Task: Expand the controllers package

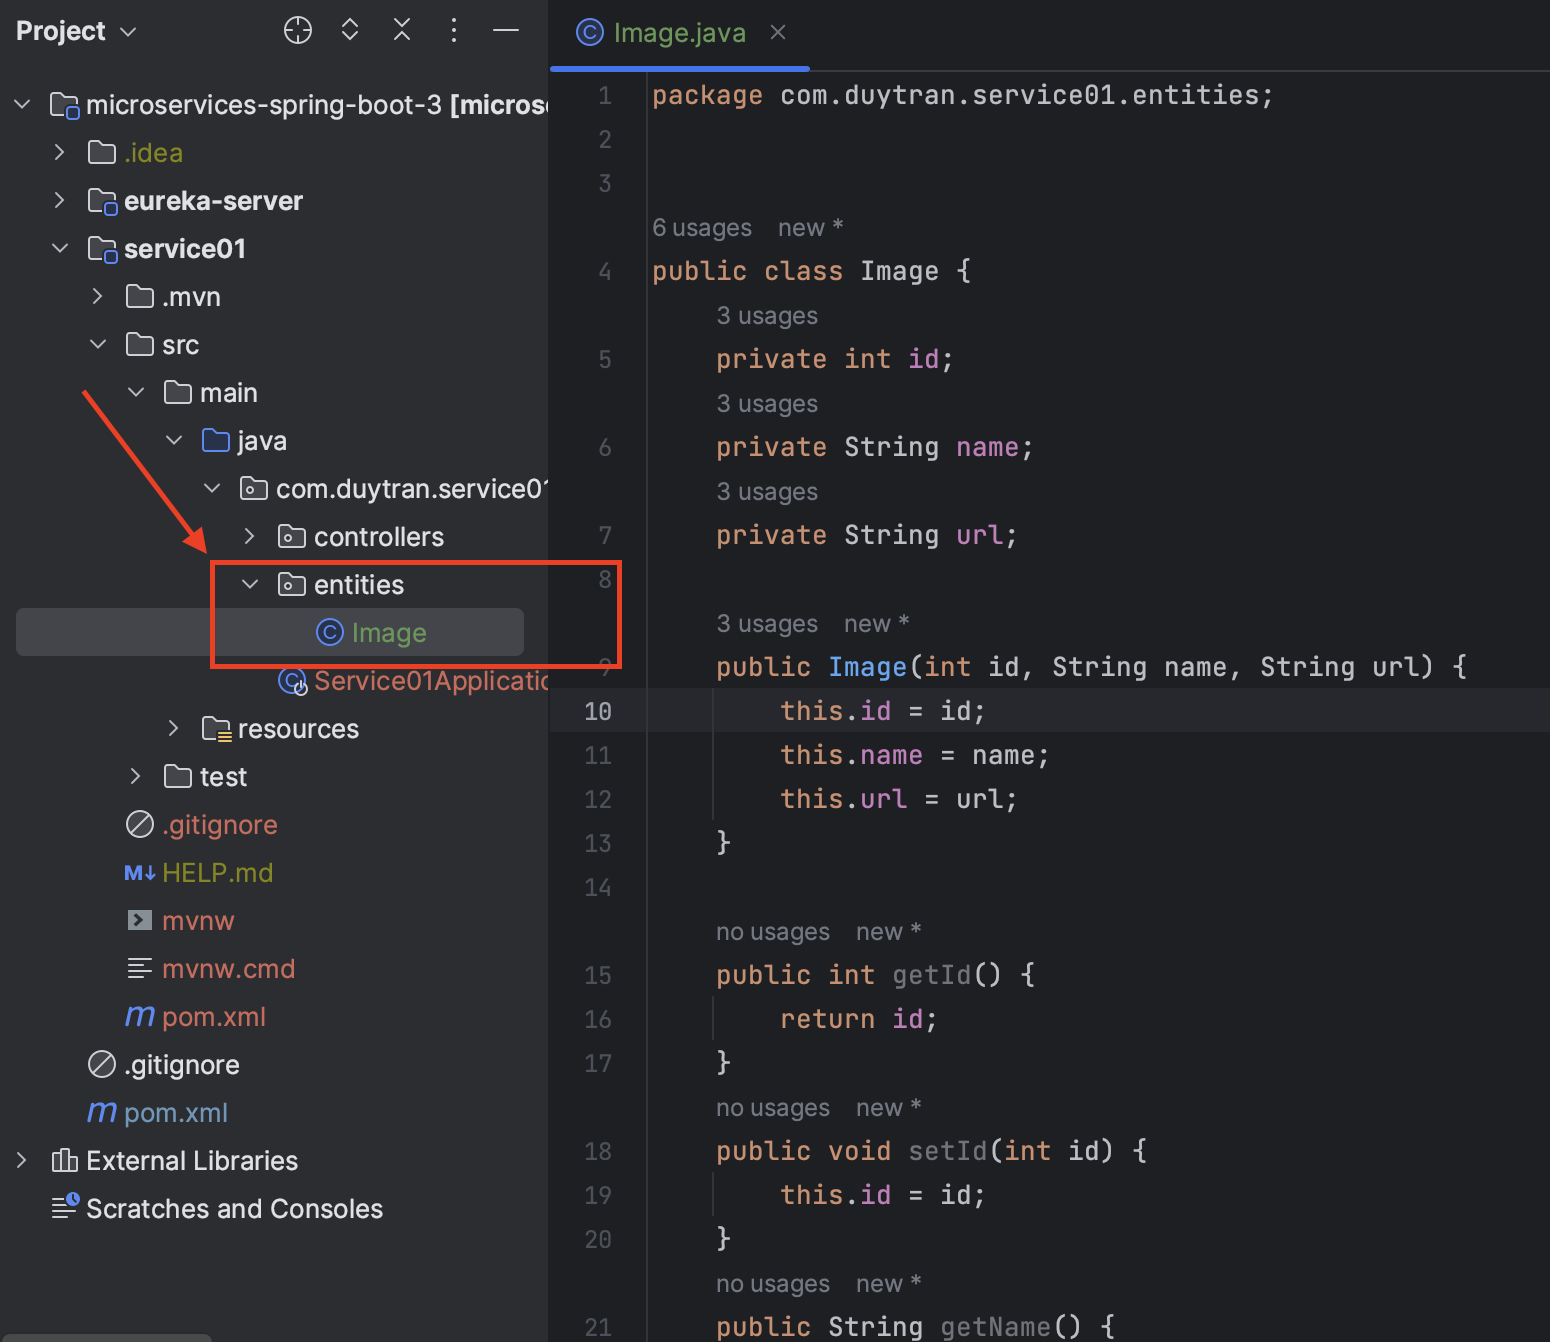Action: tap(249, 536)
